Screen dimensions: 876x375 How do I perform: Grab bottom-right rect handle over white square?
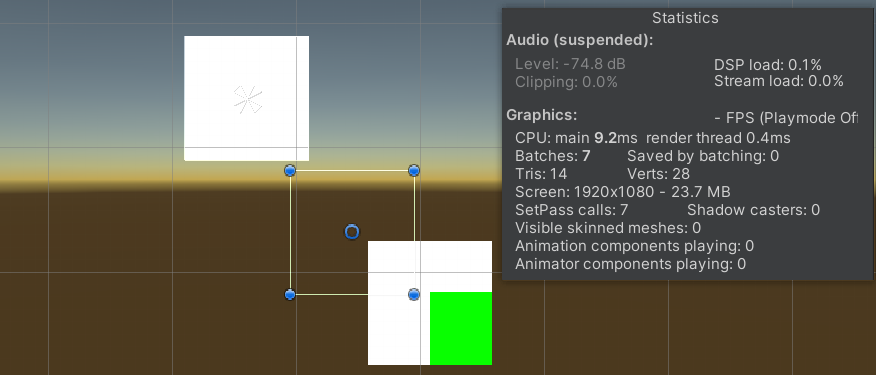[413, 294]
